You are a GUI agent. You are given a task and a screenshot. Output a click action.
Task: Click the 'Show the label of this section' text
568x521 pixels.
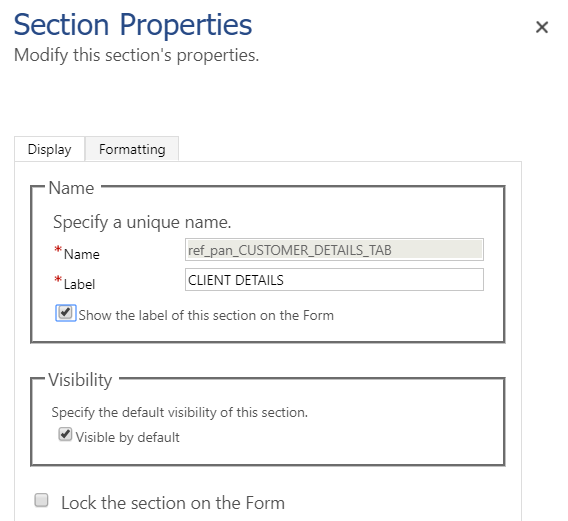pos(206,315)
